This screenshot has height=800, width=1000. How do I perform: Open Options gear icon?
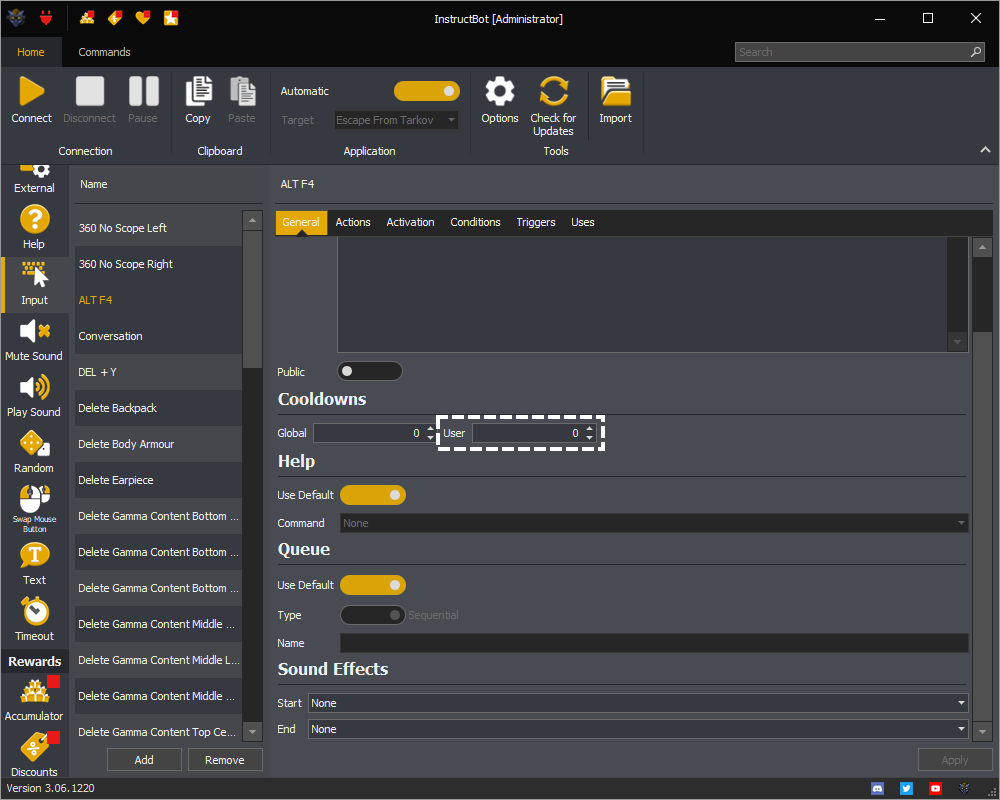click(x=500, y=91)
